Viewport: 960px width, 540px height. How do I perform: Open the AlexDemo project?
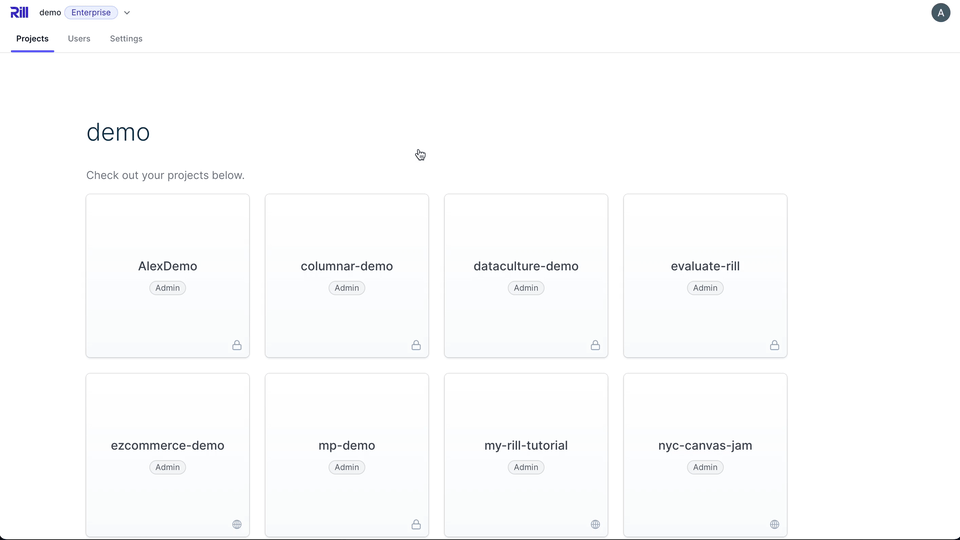[x=167, y=266]
